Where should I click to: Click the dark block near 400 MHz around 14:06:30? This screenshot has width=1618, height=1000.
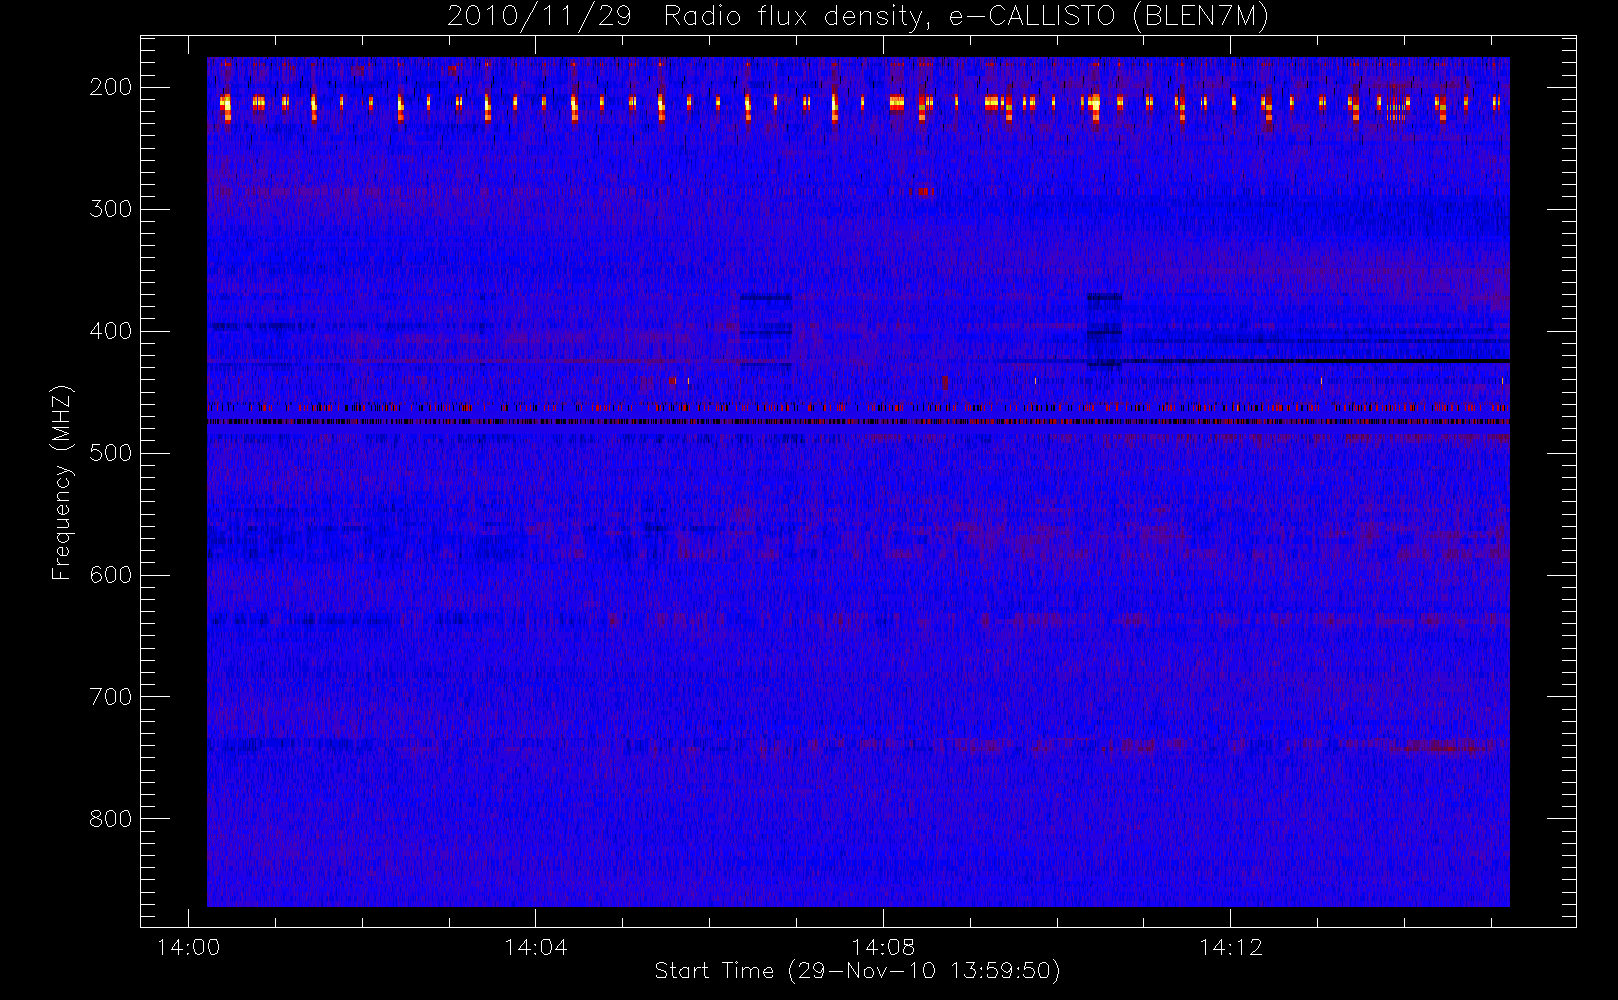765,330
